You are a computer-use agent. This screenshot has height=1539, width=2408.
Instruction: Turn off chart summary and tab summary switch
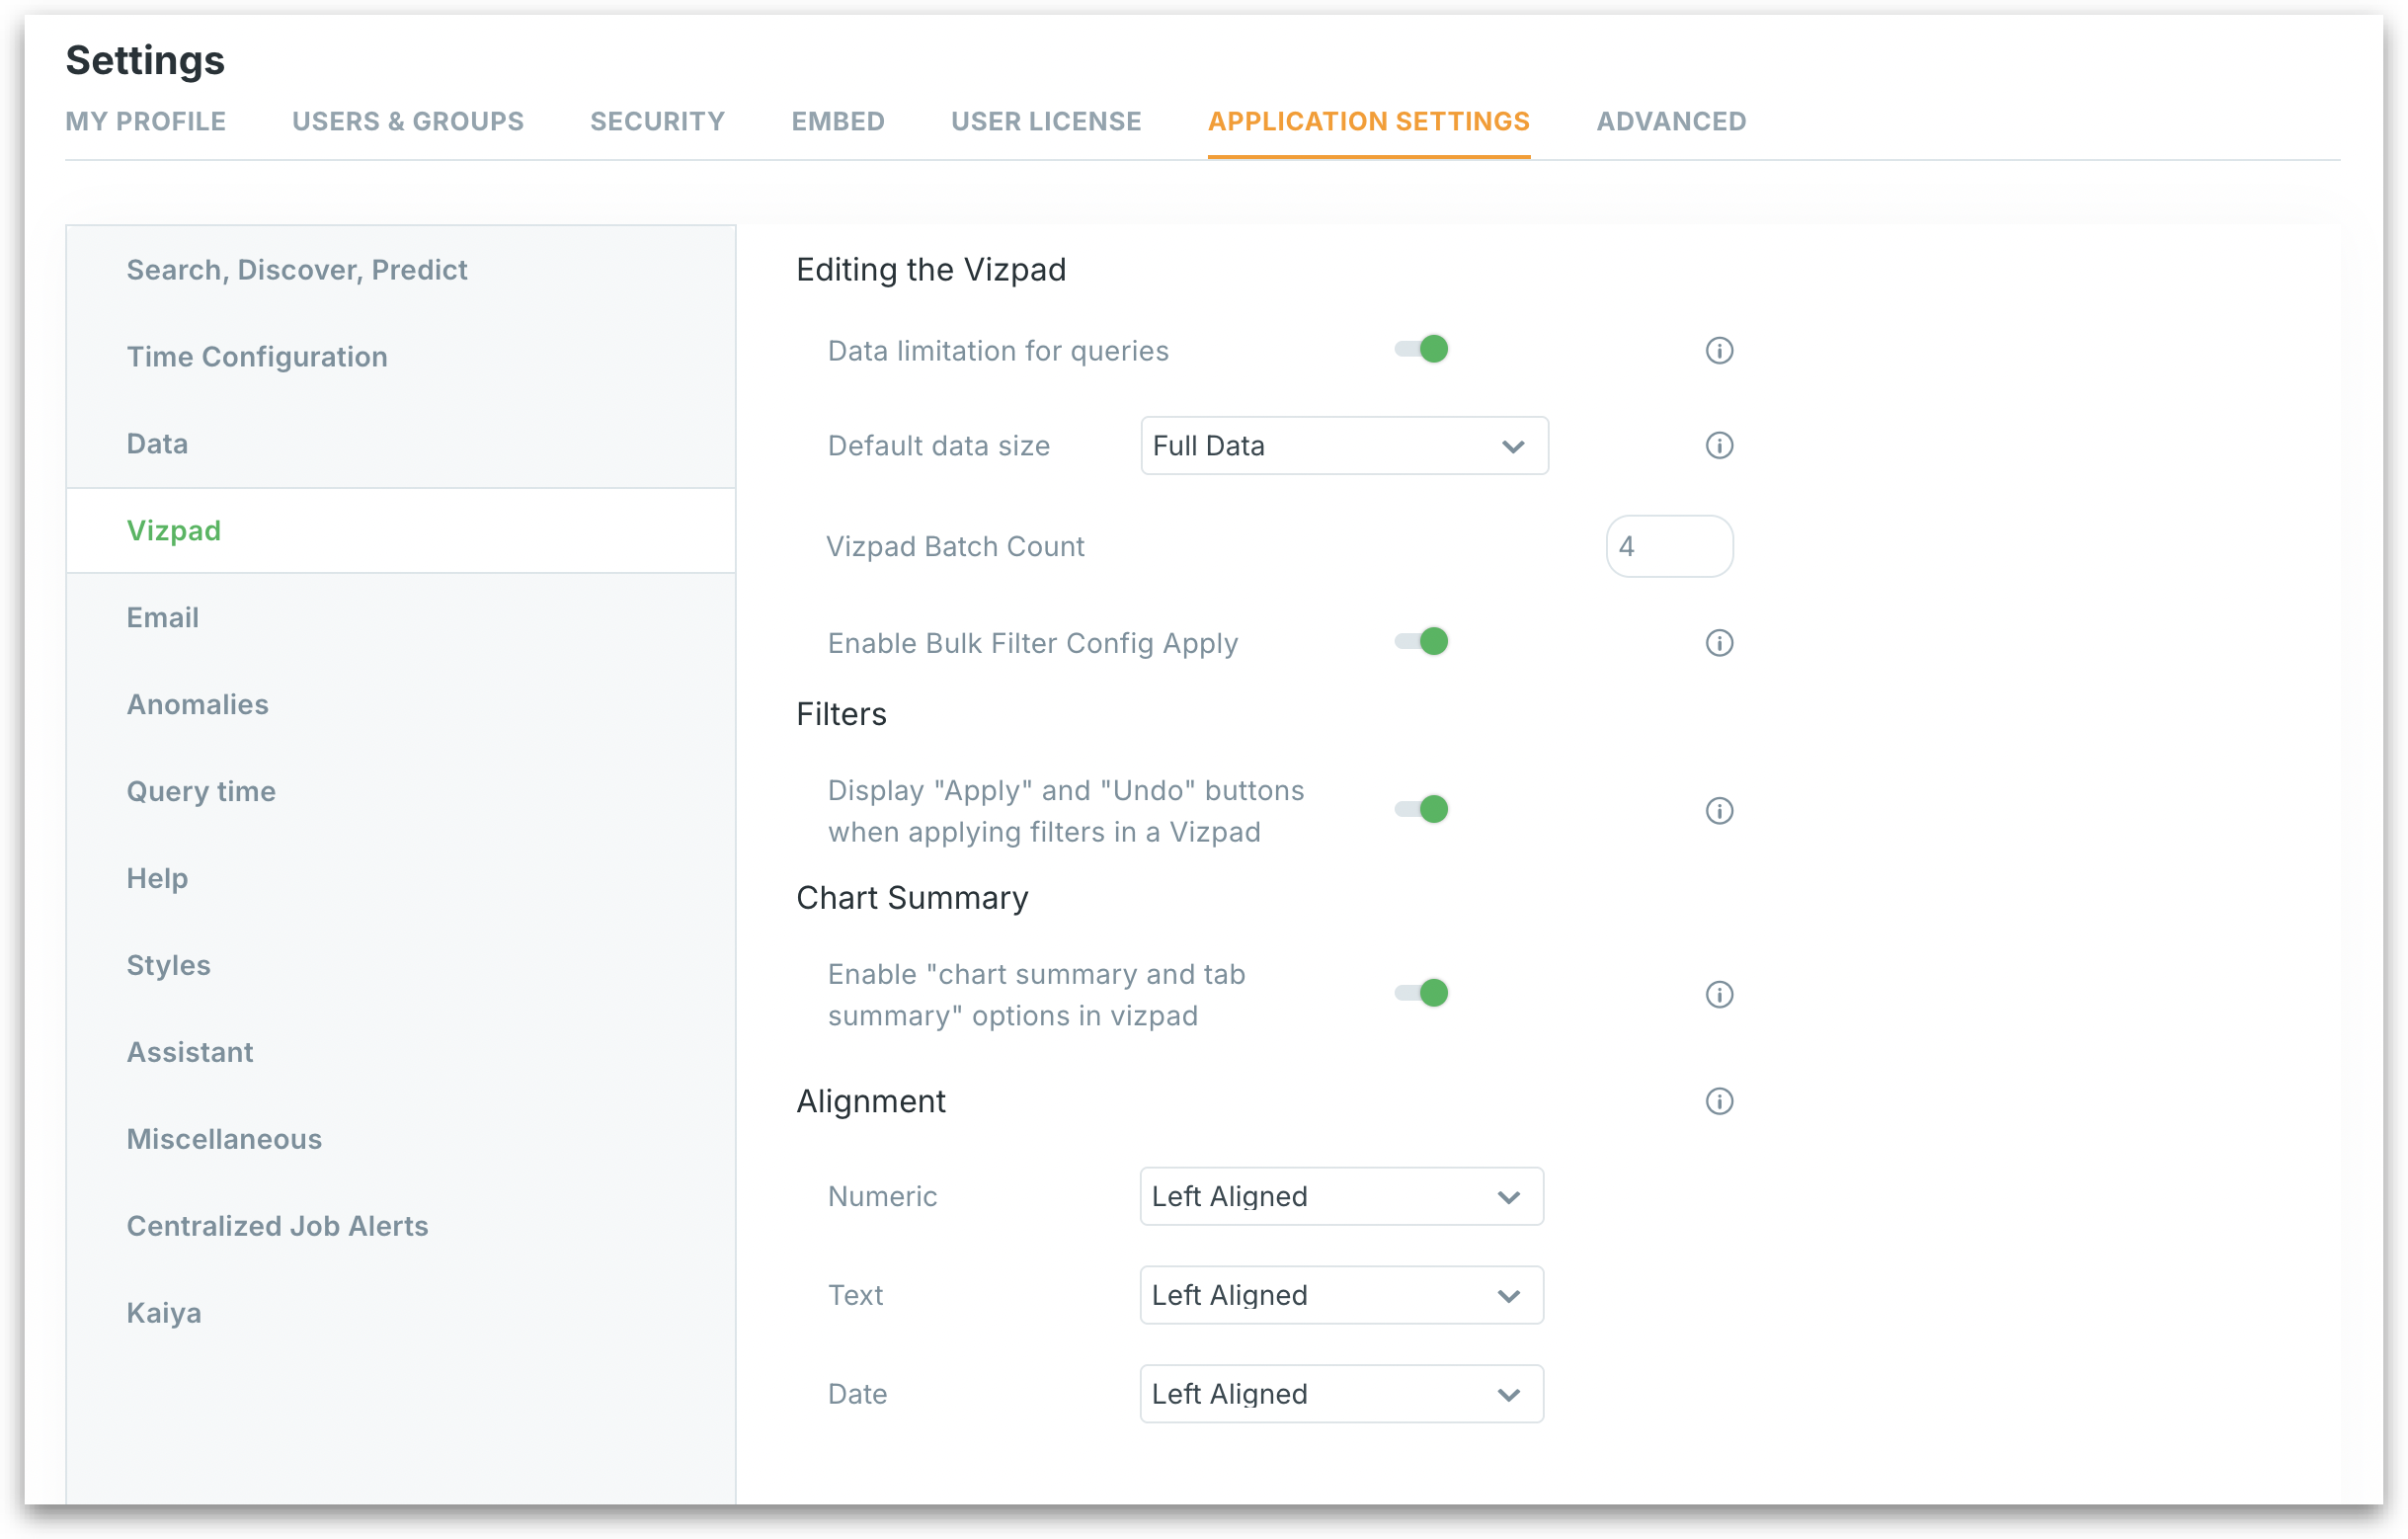pos(1422,994)
